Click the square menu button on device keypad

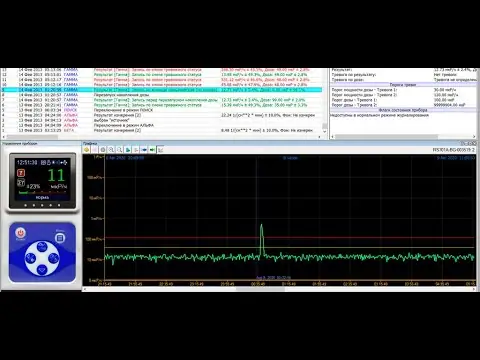60,238
